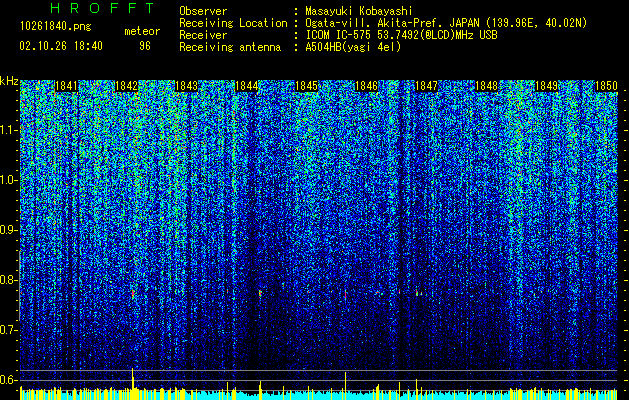
Task: Click the 0.8 frequency axis label
Action: [9, 280]
